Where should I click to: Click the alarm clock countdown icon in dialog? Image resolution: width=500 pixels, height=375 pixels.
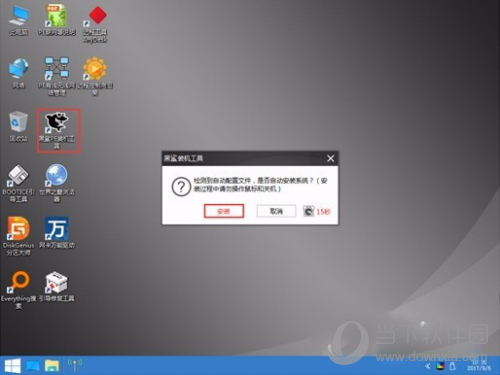point(309,211)
